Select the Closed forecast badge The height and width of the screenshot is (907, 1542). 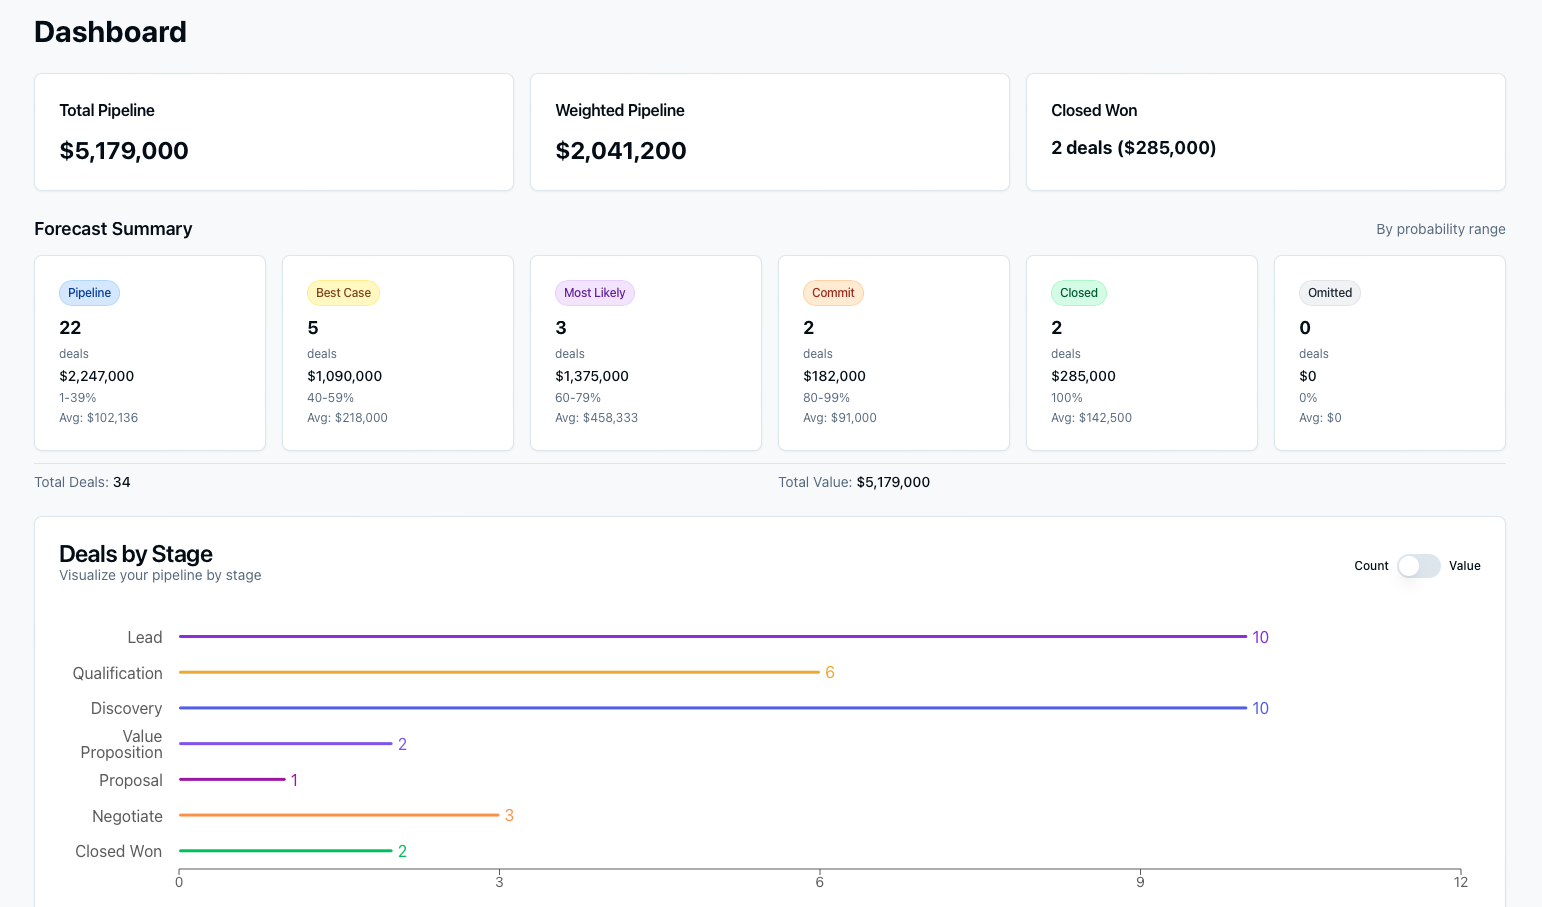pos(1078,293)
